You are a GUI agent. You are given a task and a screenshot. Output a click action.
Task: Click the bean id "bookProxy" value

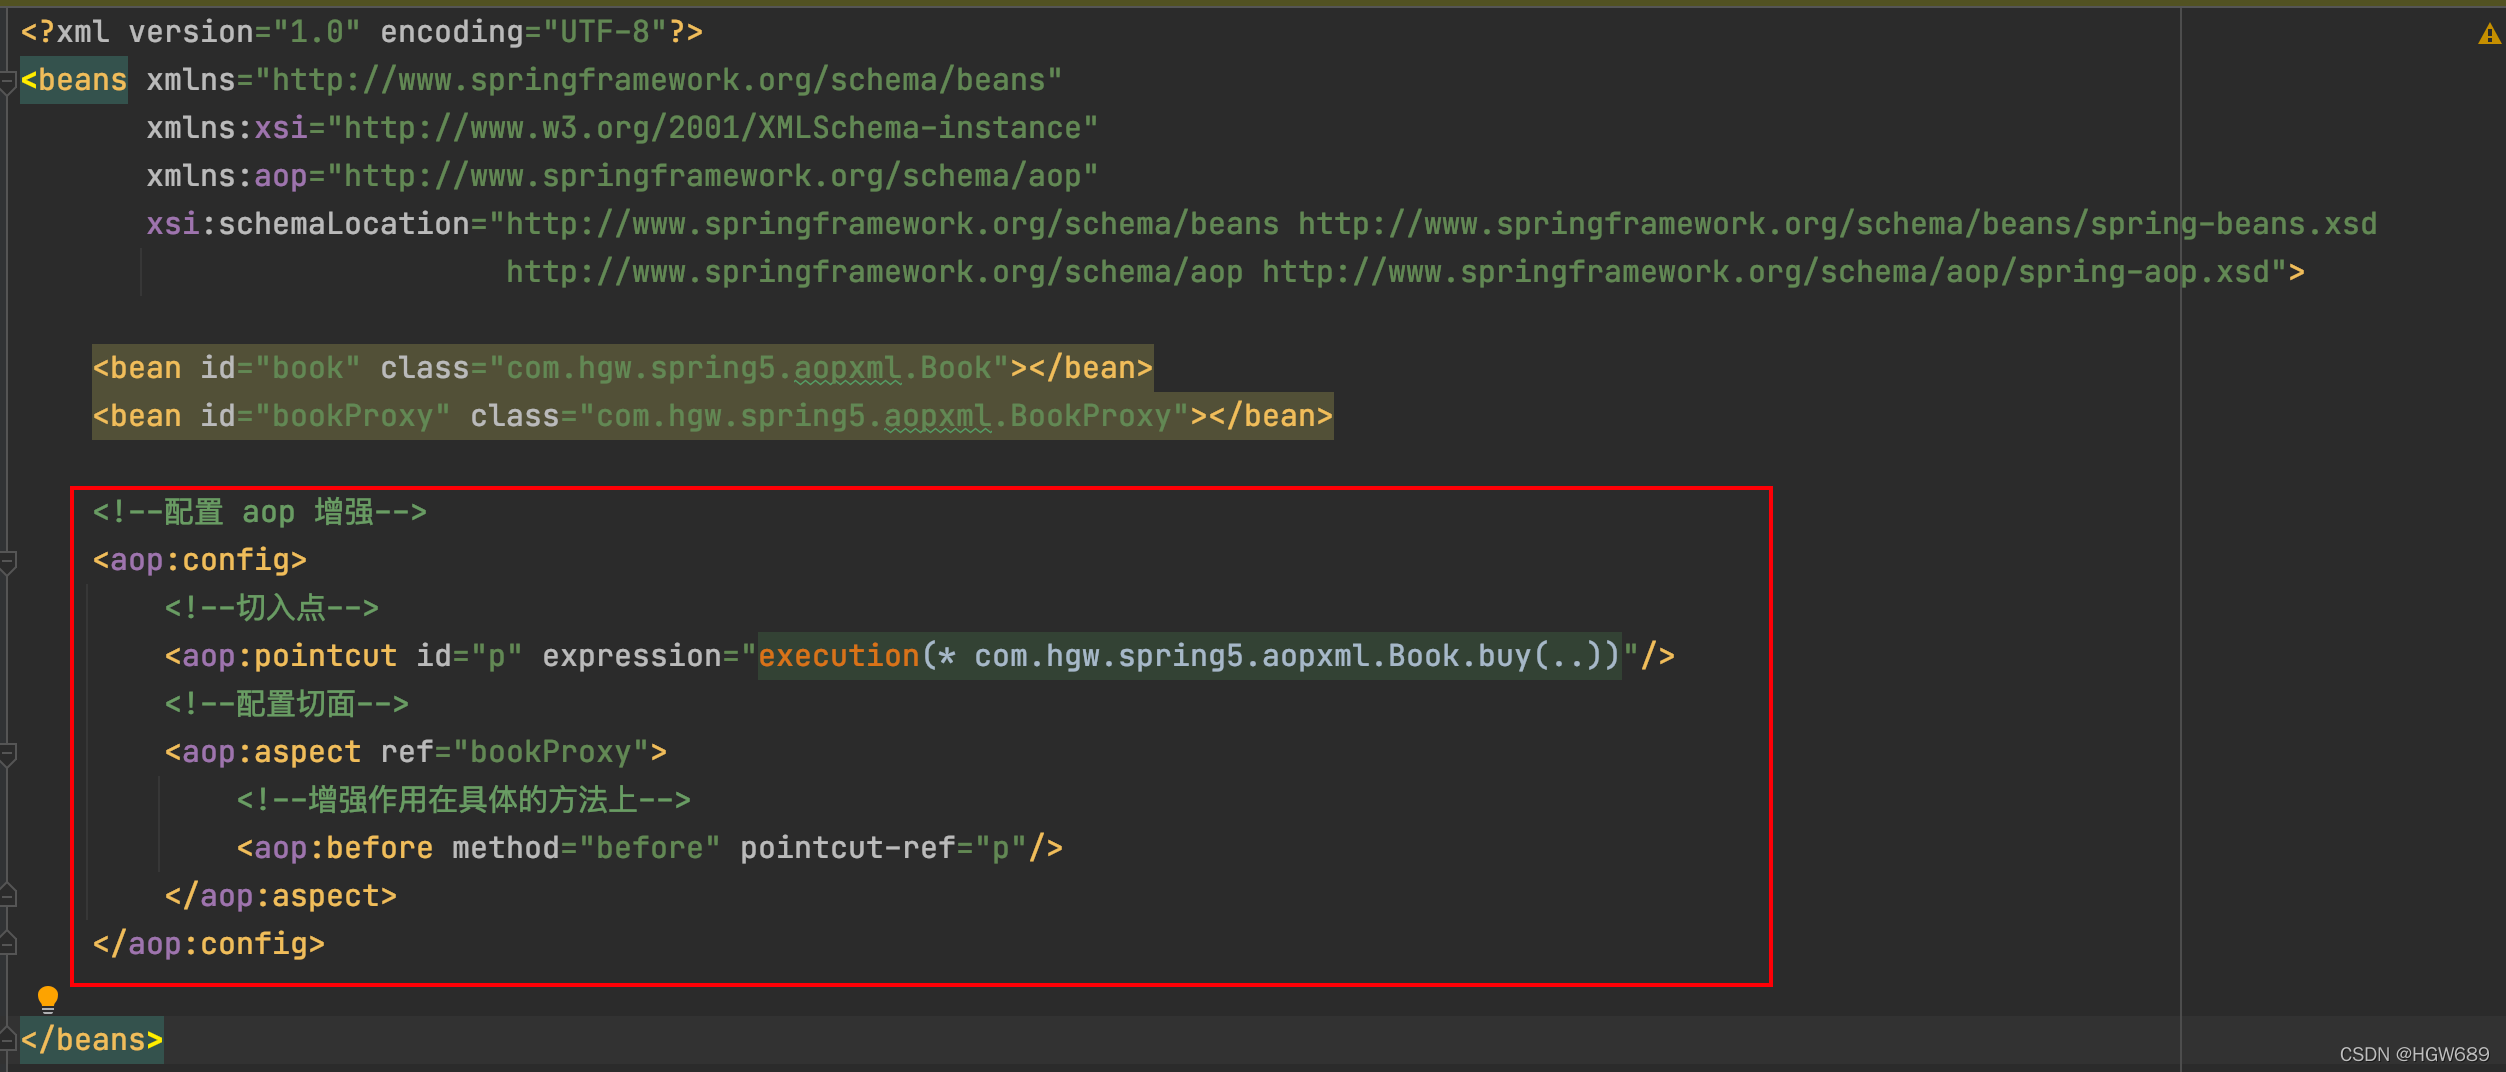353,416
